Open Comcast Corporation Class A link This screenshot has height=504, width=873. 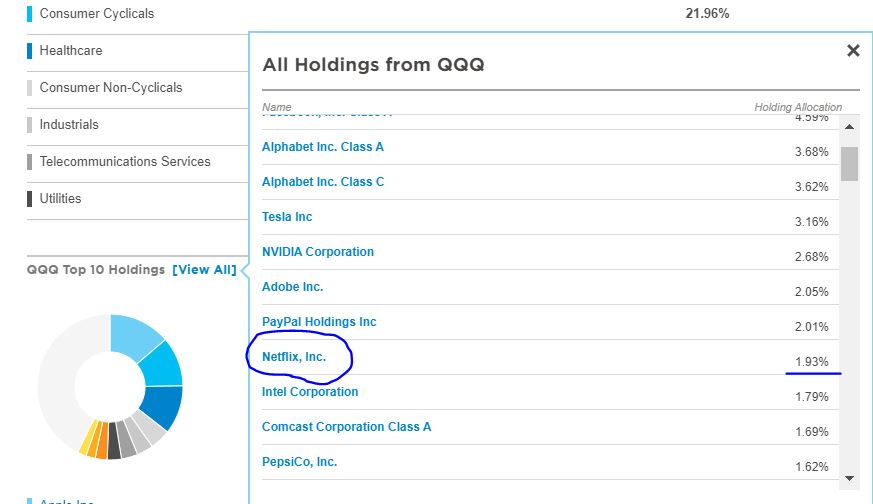pyautogui.click(x=346, y=427)
